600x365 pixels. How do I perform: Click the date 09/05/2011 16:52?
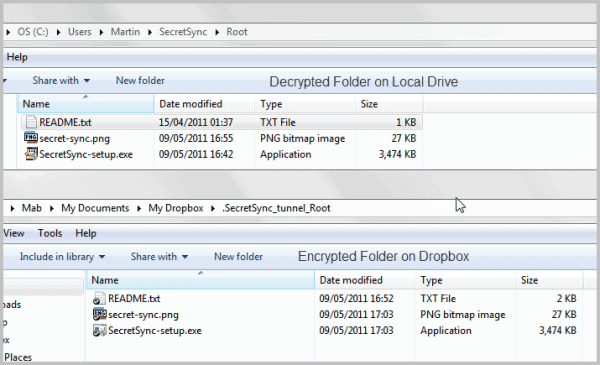356,299
